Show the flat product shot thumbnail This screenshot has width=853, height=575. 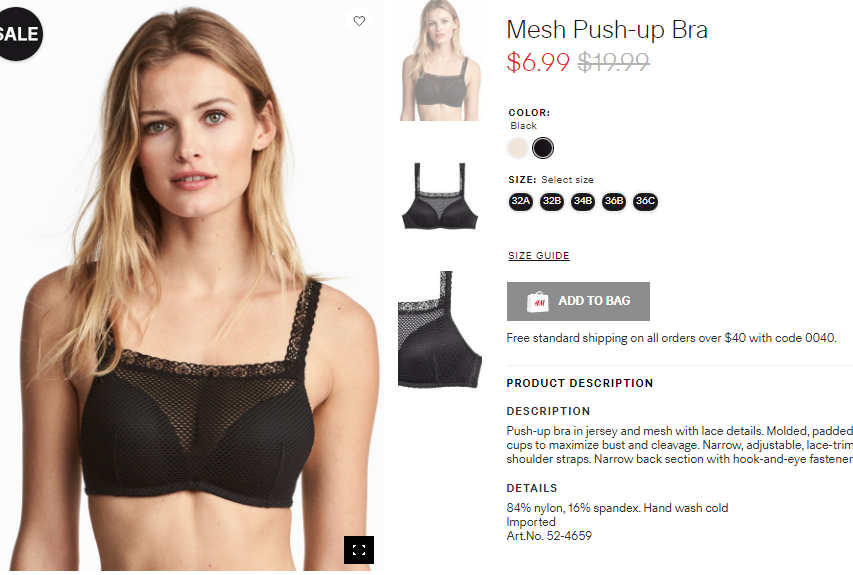pos(440,196)
